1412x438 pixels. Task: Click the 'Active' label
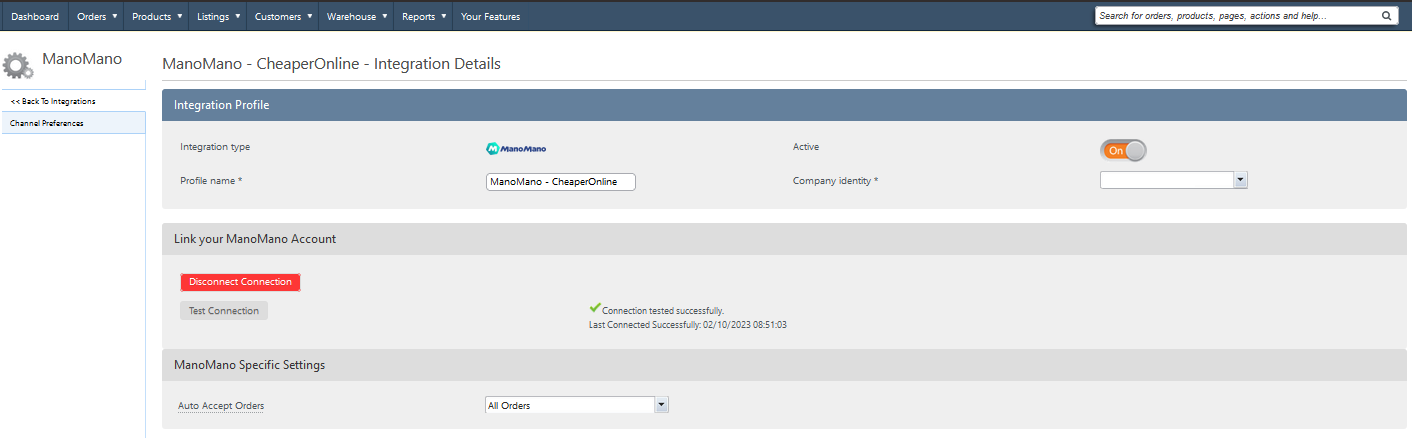(x=806, y=147)
